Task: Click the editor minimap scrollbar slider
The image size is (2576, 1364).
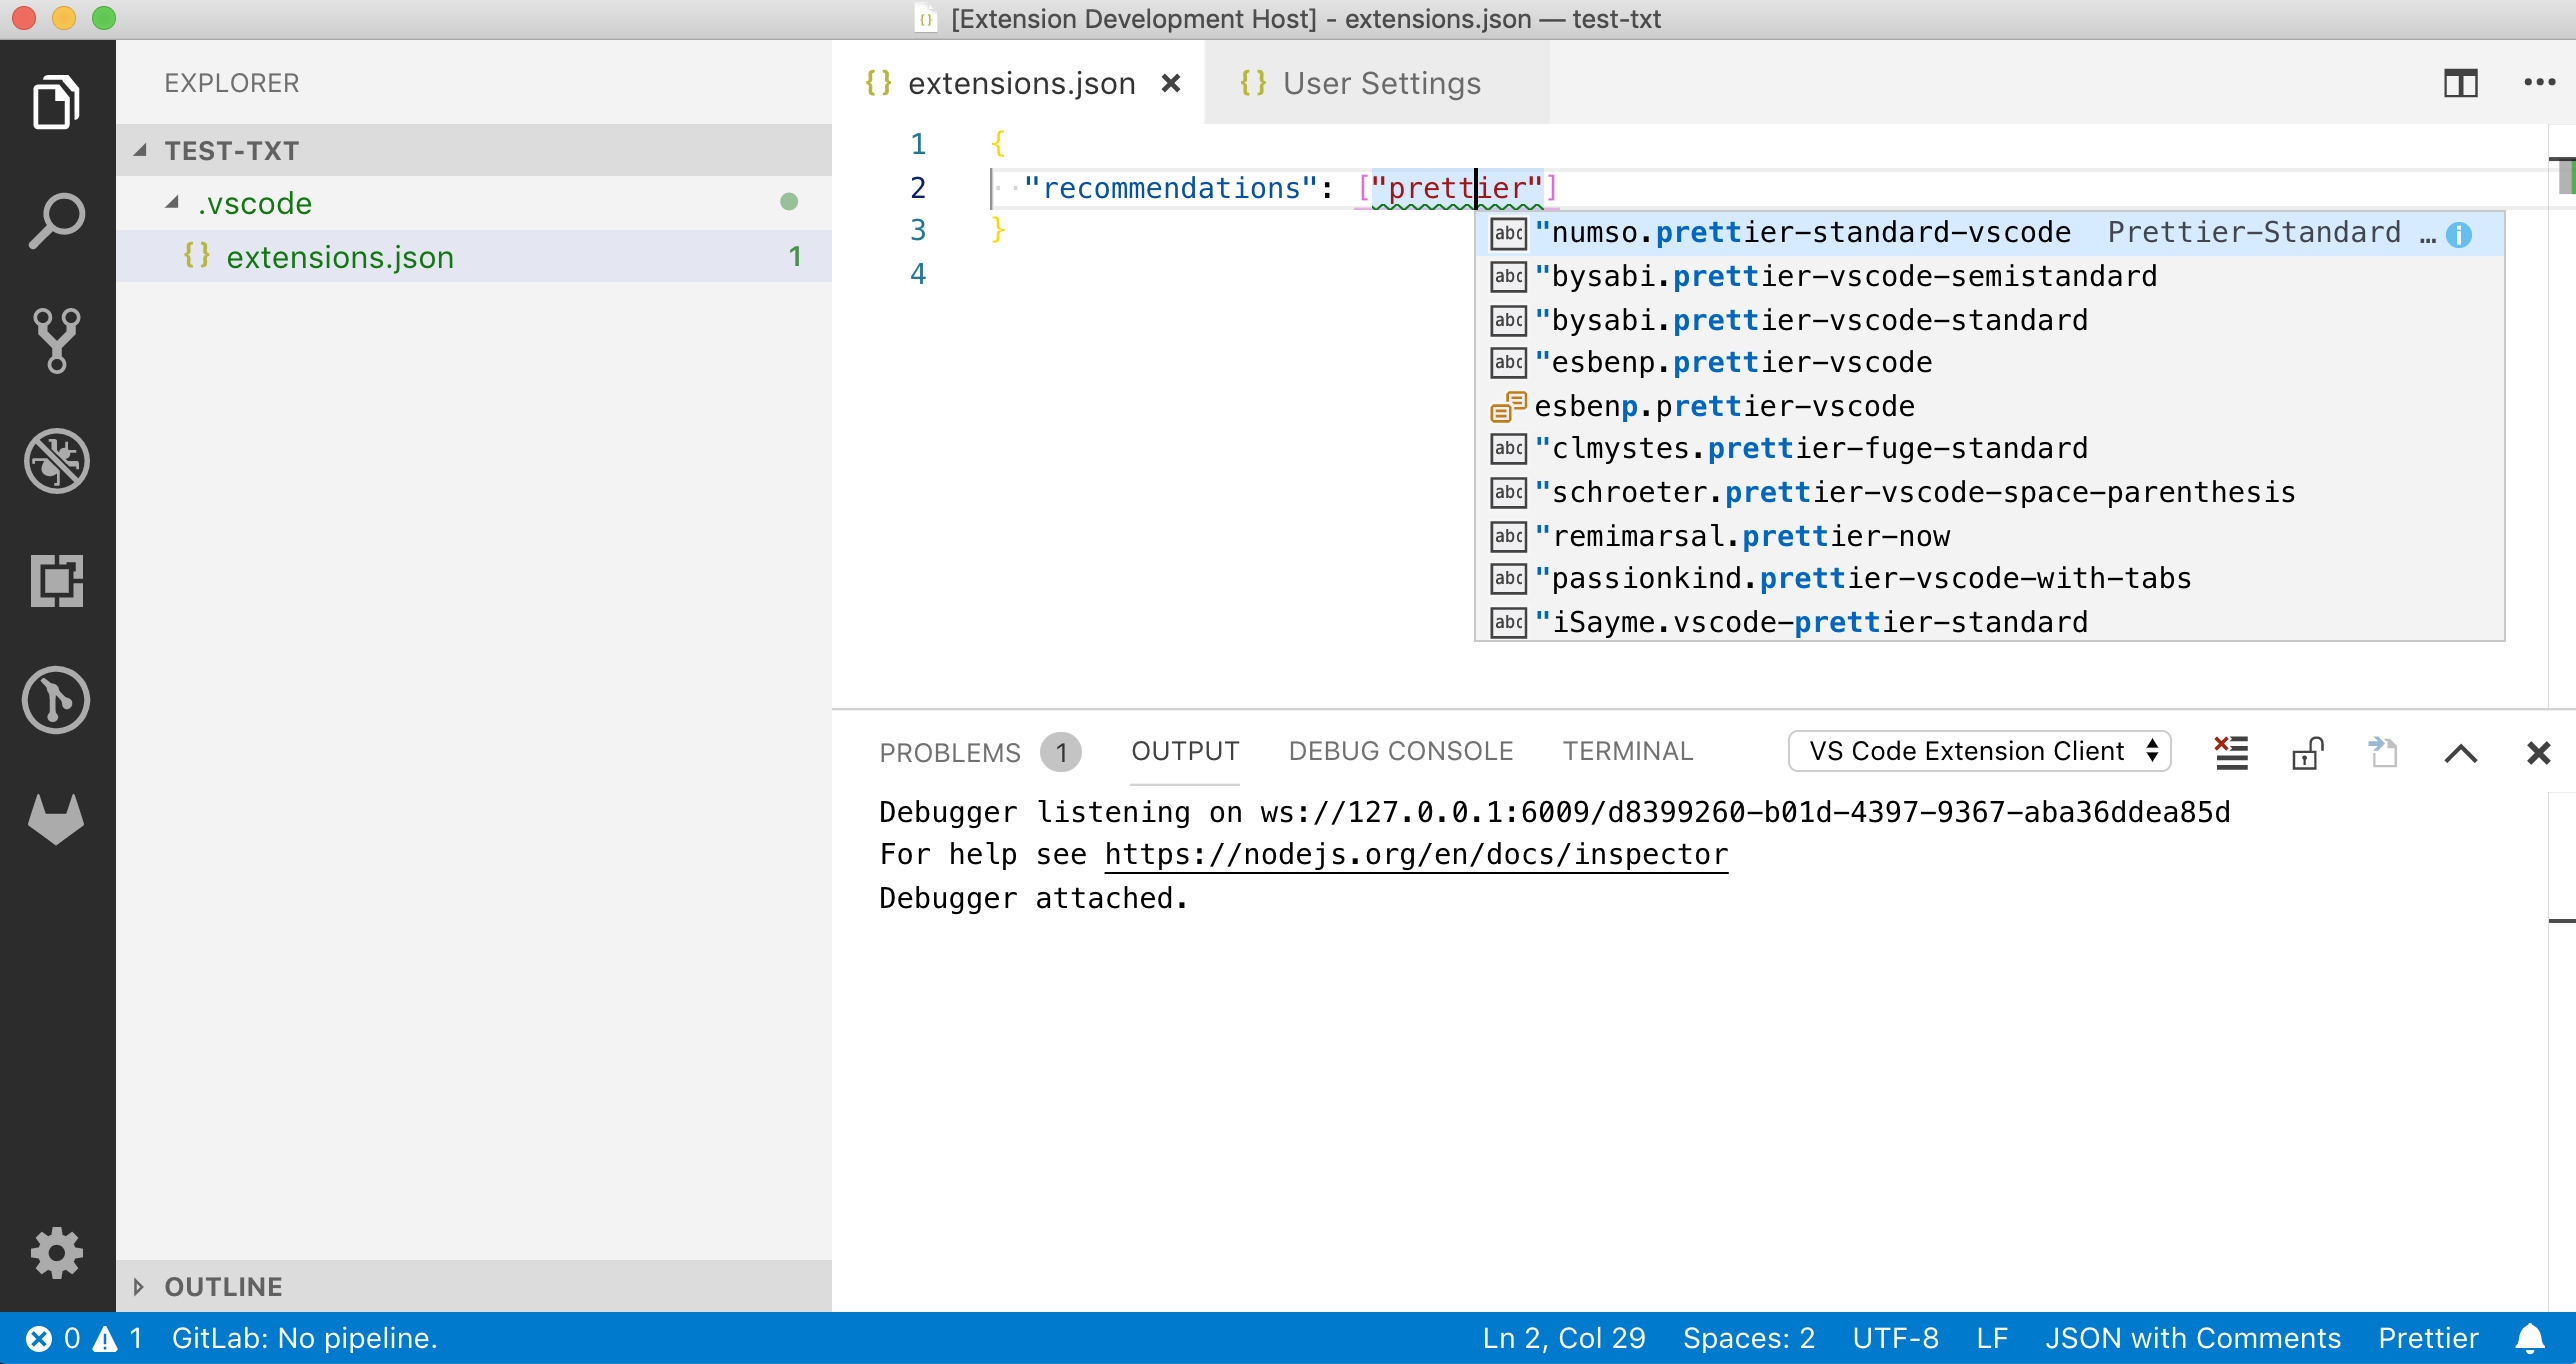Action: [2565, 176]
